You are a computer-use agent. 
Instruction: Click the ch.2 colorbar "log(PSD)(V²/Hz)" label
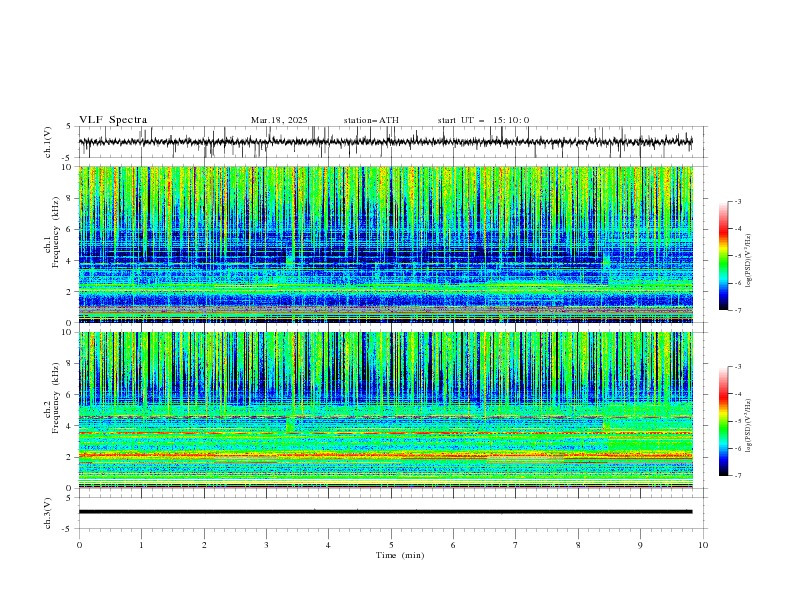pos(749,426)
